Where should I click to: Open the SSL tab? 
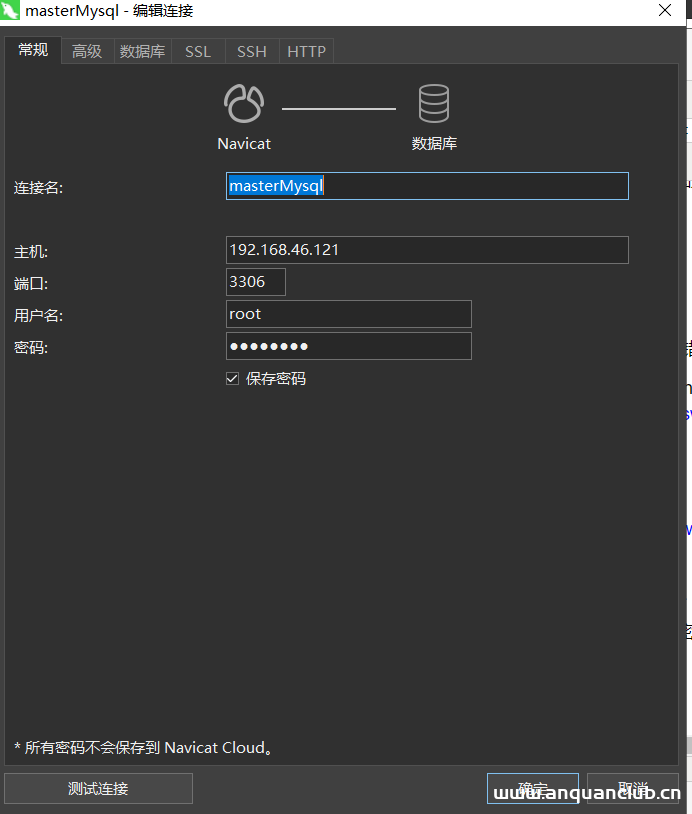198,51
